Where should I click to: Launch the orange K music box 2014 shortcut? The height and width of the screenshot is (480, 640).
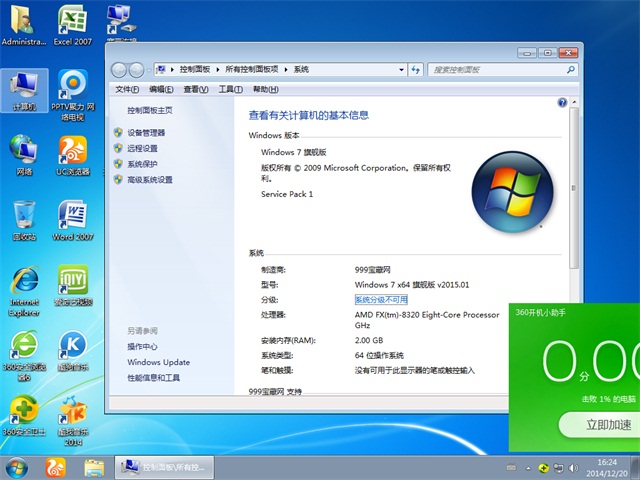click(x=73, y=420)
